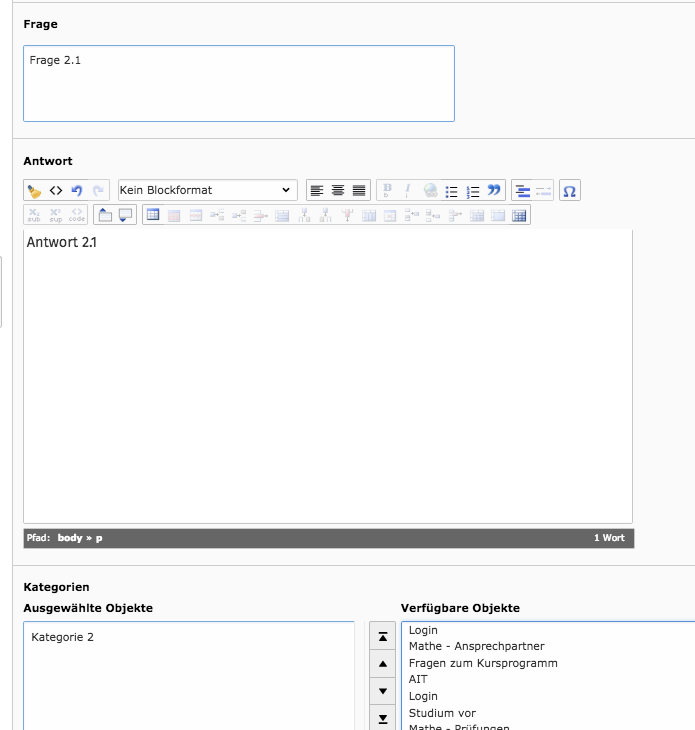Screen dimensions: 695x730
Task: Align text left in the editor
Action: (317, 190)
